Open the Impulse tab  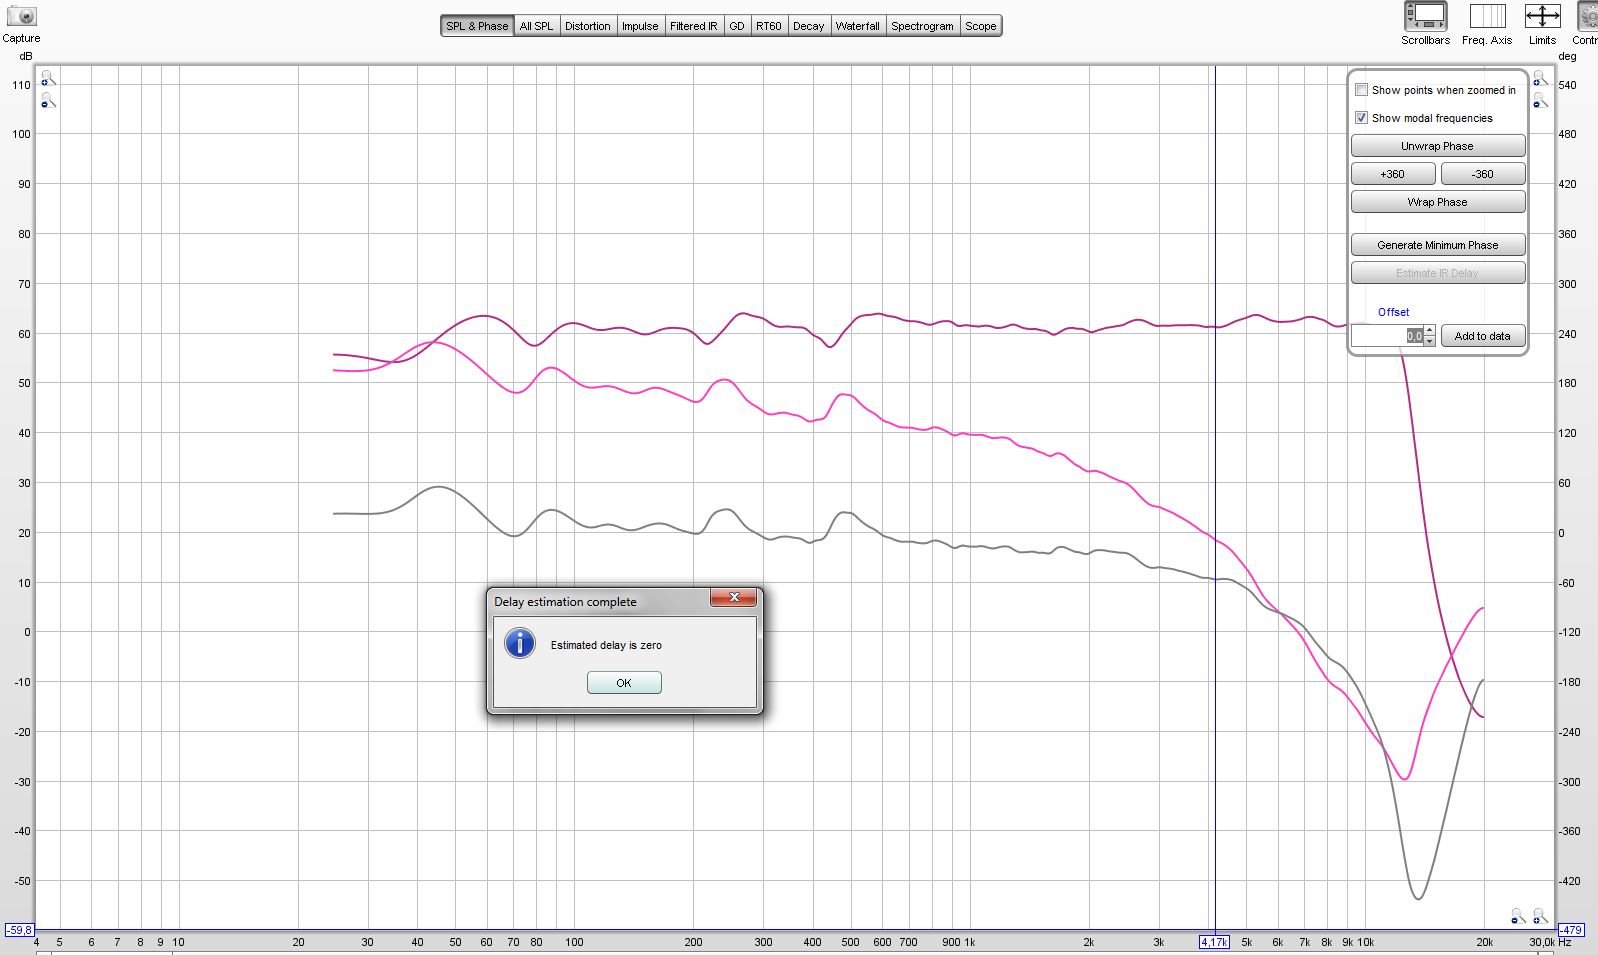click(x=640, y=26)
